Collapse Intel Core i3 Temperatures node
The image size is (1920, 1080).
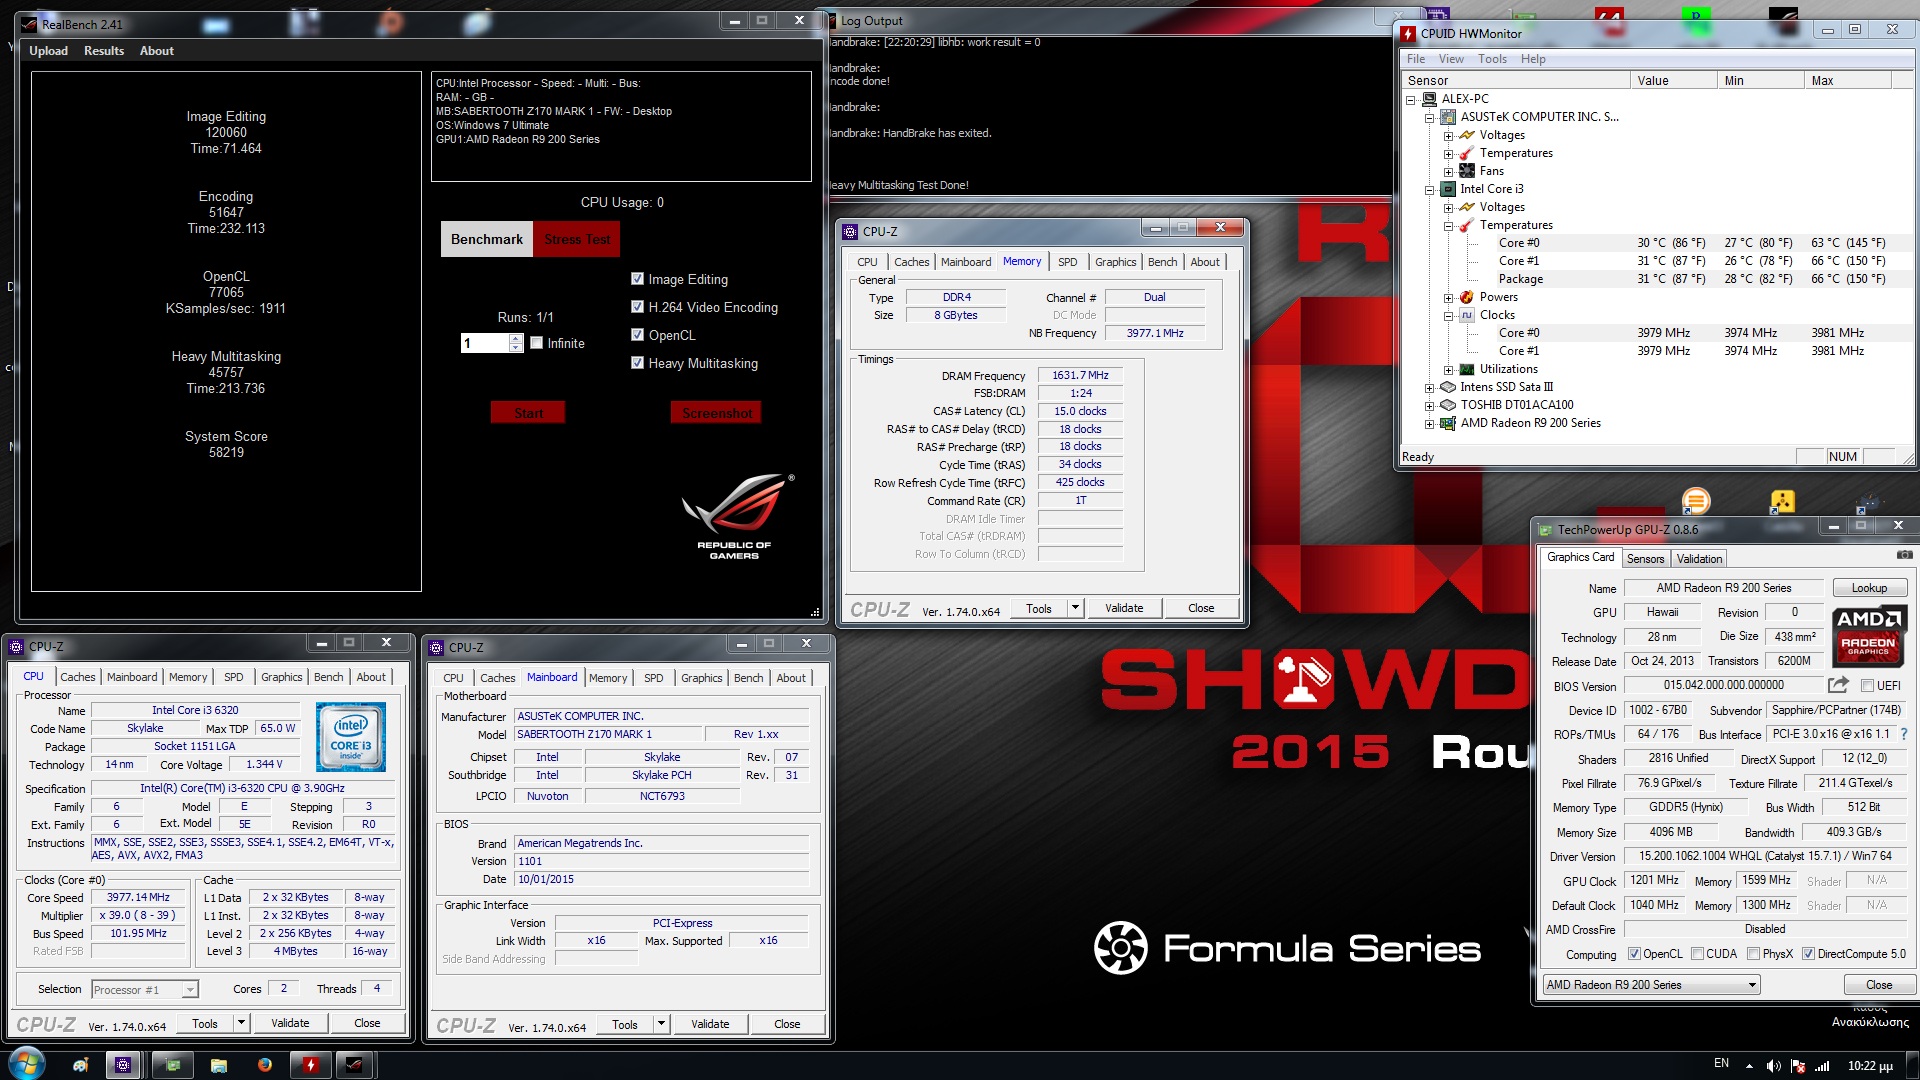(x=1448, y=226)
